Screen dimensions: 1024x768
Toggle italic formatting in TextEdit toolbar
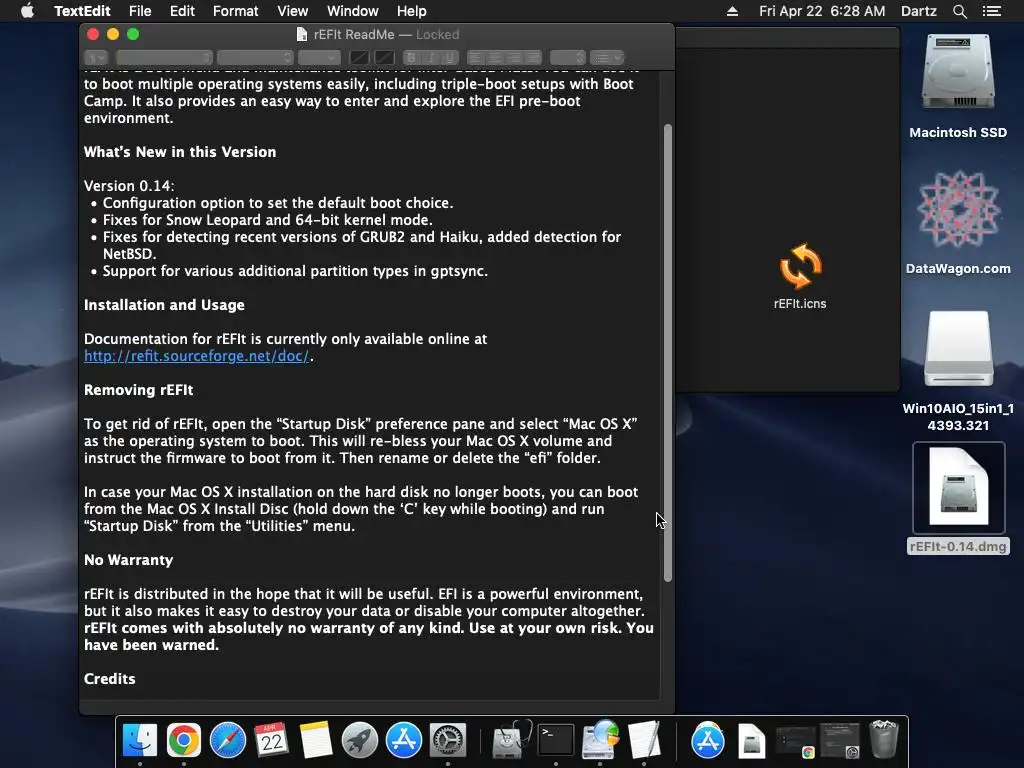(x=430, y=57)
